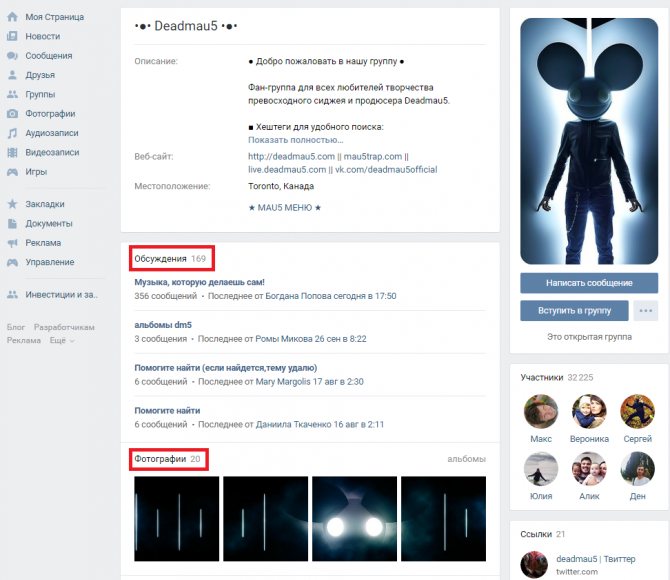Click the Закладки star icon
The width and height of the screenshot is (670, 580).
click(x=12, y=204)
